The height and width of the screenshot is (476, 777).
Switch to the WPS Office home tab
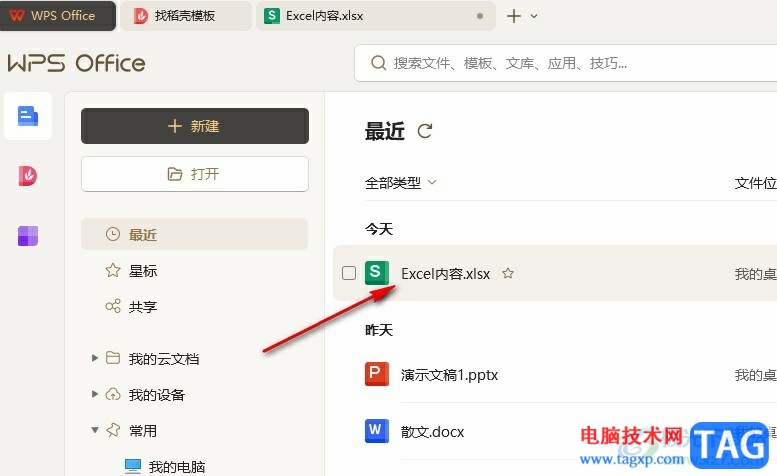pyautogui.click(x=58, y=16)
